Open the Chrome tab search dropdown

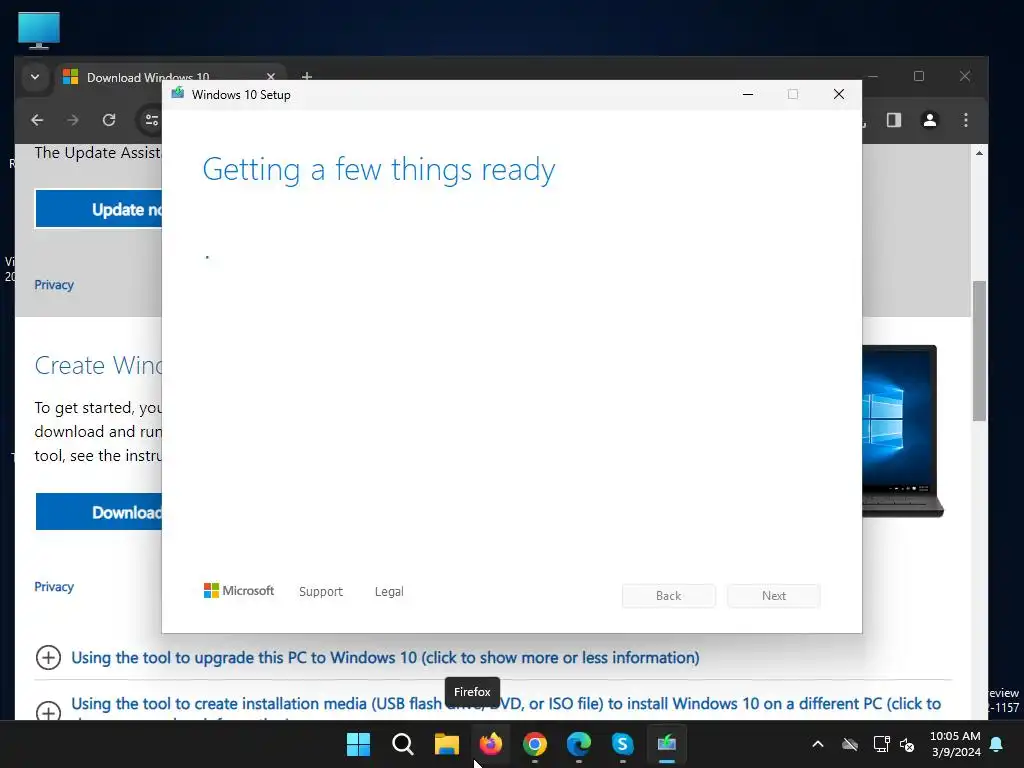click(x=35, y=77)
